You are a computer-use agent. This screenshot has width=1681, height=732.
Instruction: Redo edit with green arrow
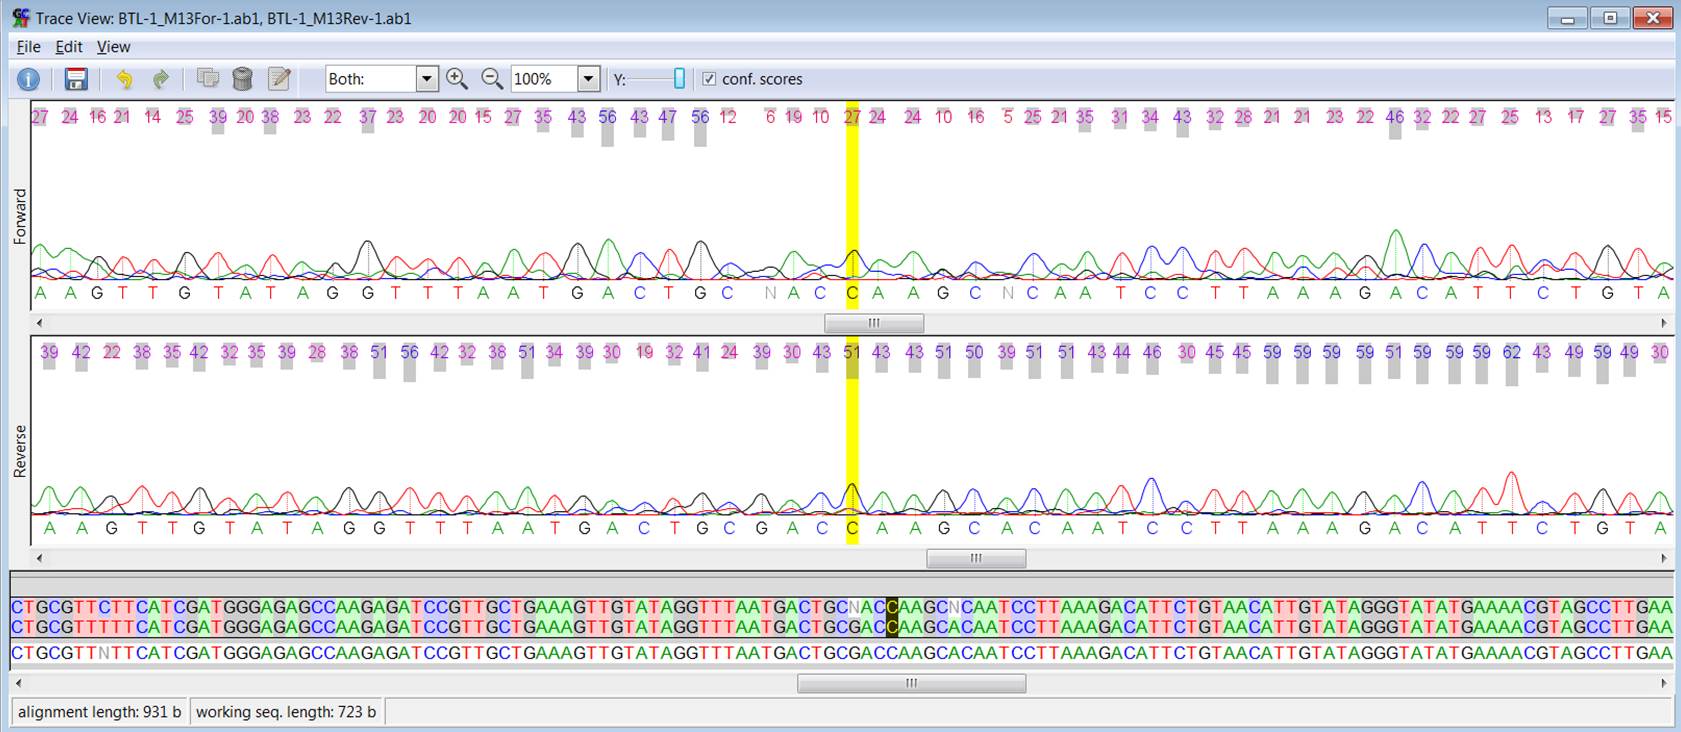pos(160,79)
